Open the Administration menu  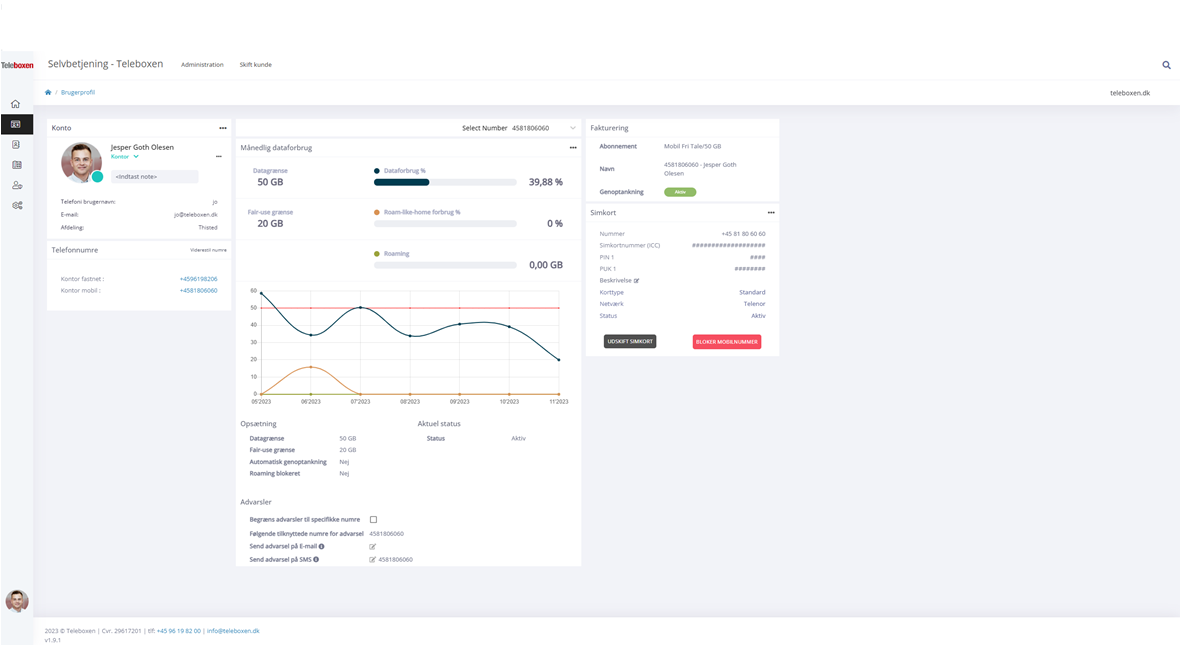202,65
